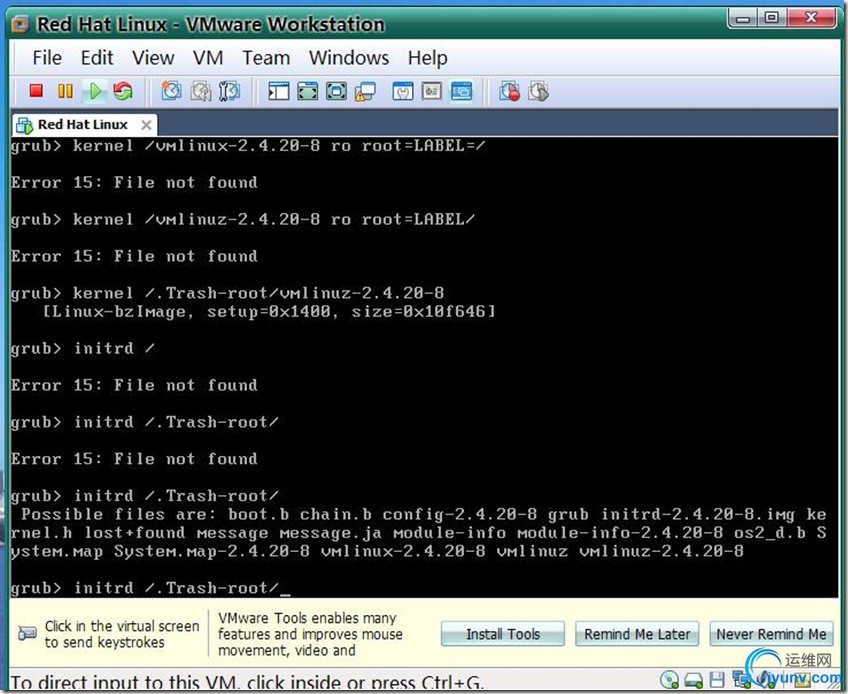
Task: Click the green Power On play button
Action: (x=95, y=91)
